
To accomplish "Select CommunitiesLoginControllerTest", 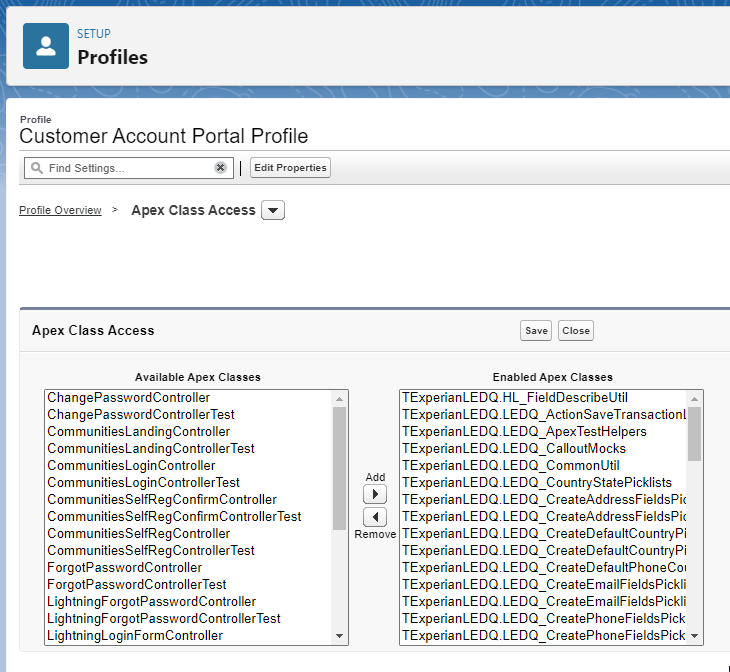I will tap(189, 482).
